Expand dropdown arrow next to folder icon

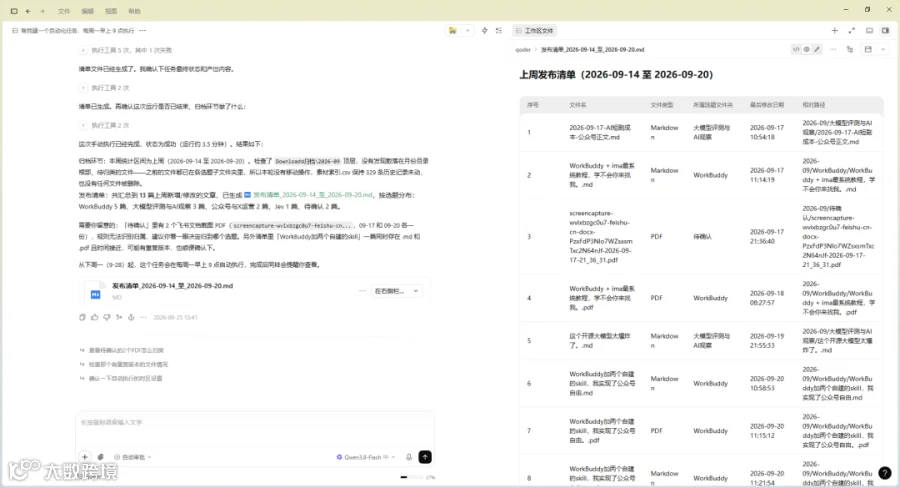pos(468,30)
